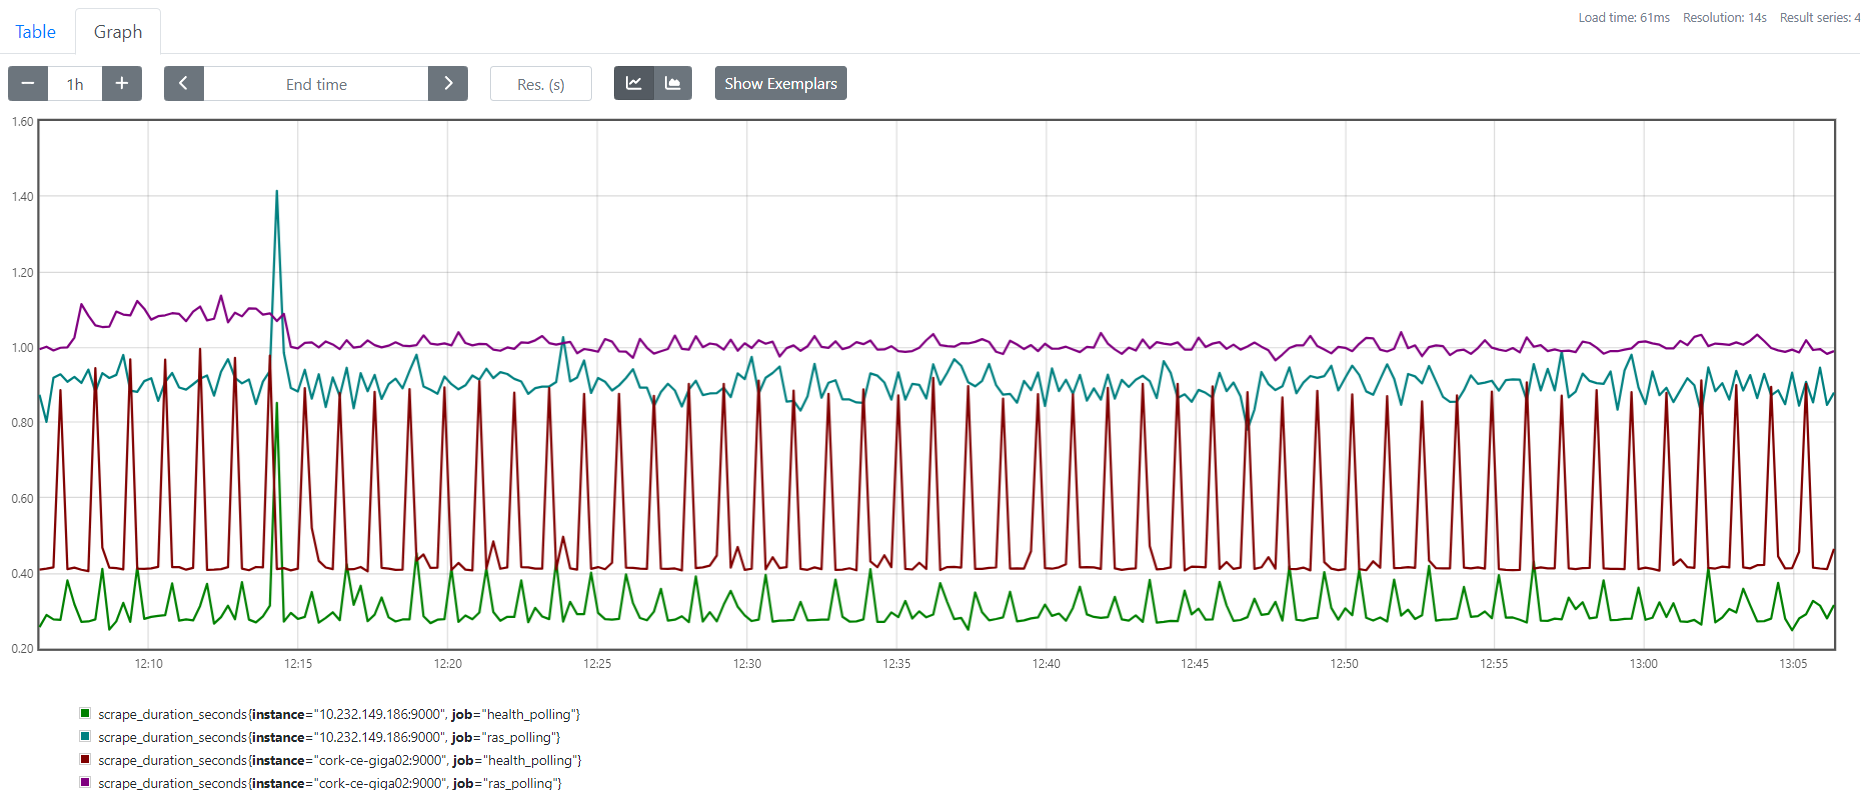1867x790 pixels.
Task: Click the End time input field
Action: point(316,84)
